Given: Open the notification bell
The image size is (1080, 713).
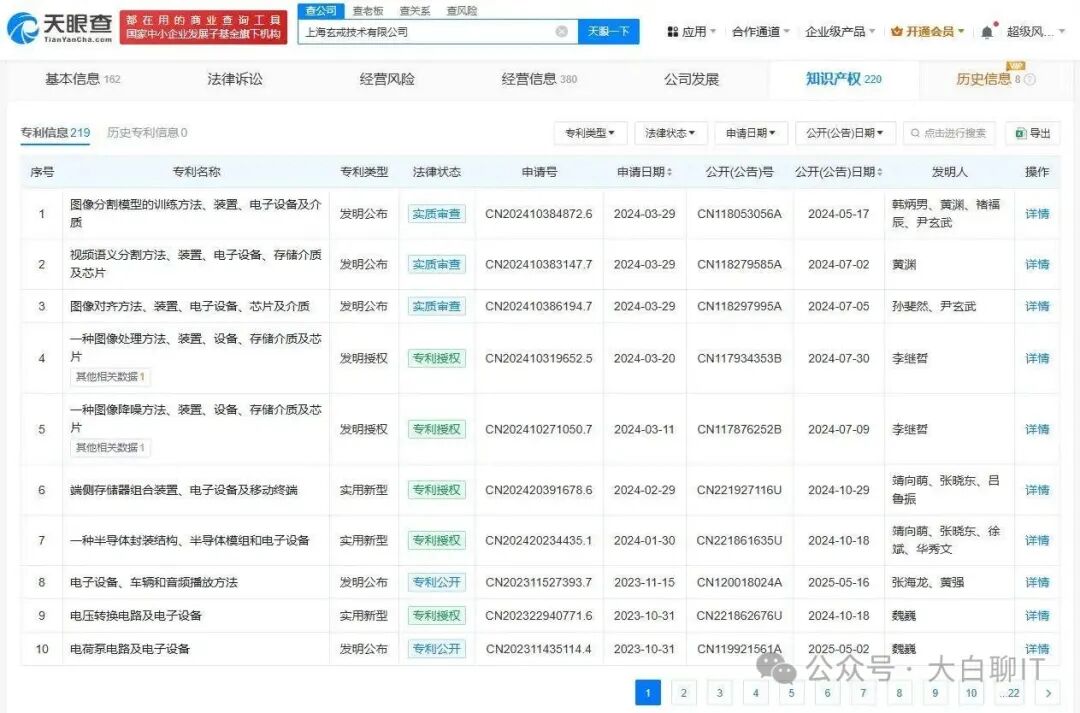Looking at the screenshot, I should pyautogui.click(x=990, y=31).
